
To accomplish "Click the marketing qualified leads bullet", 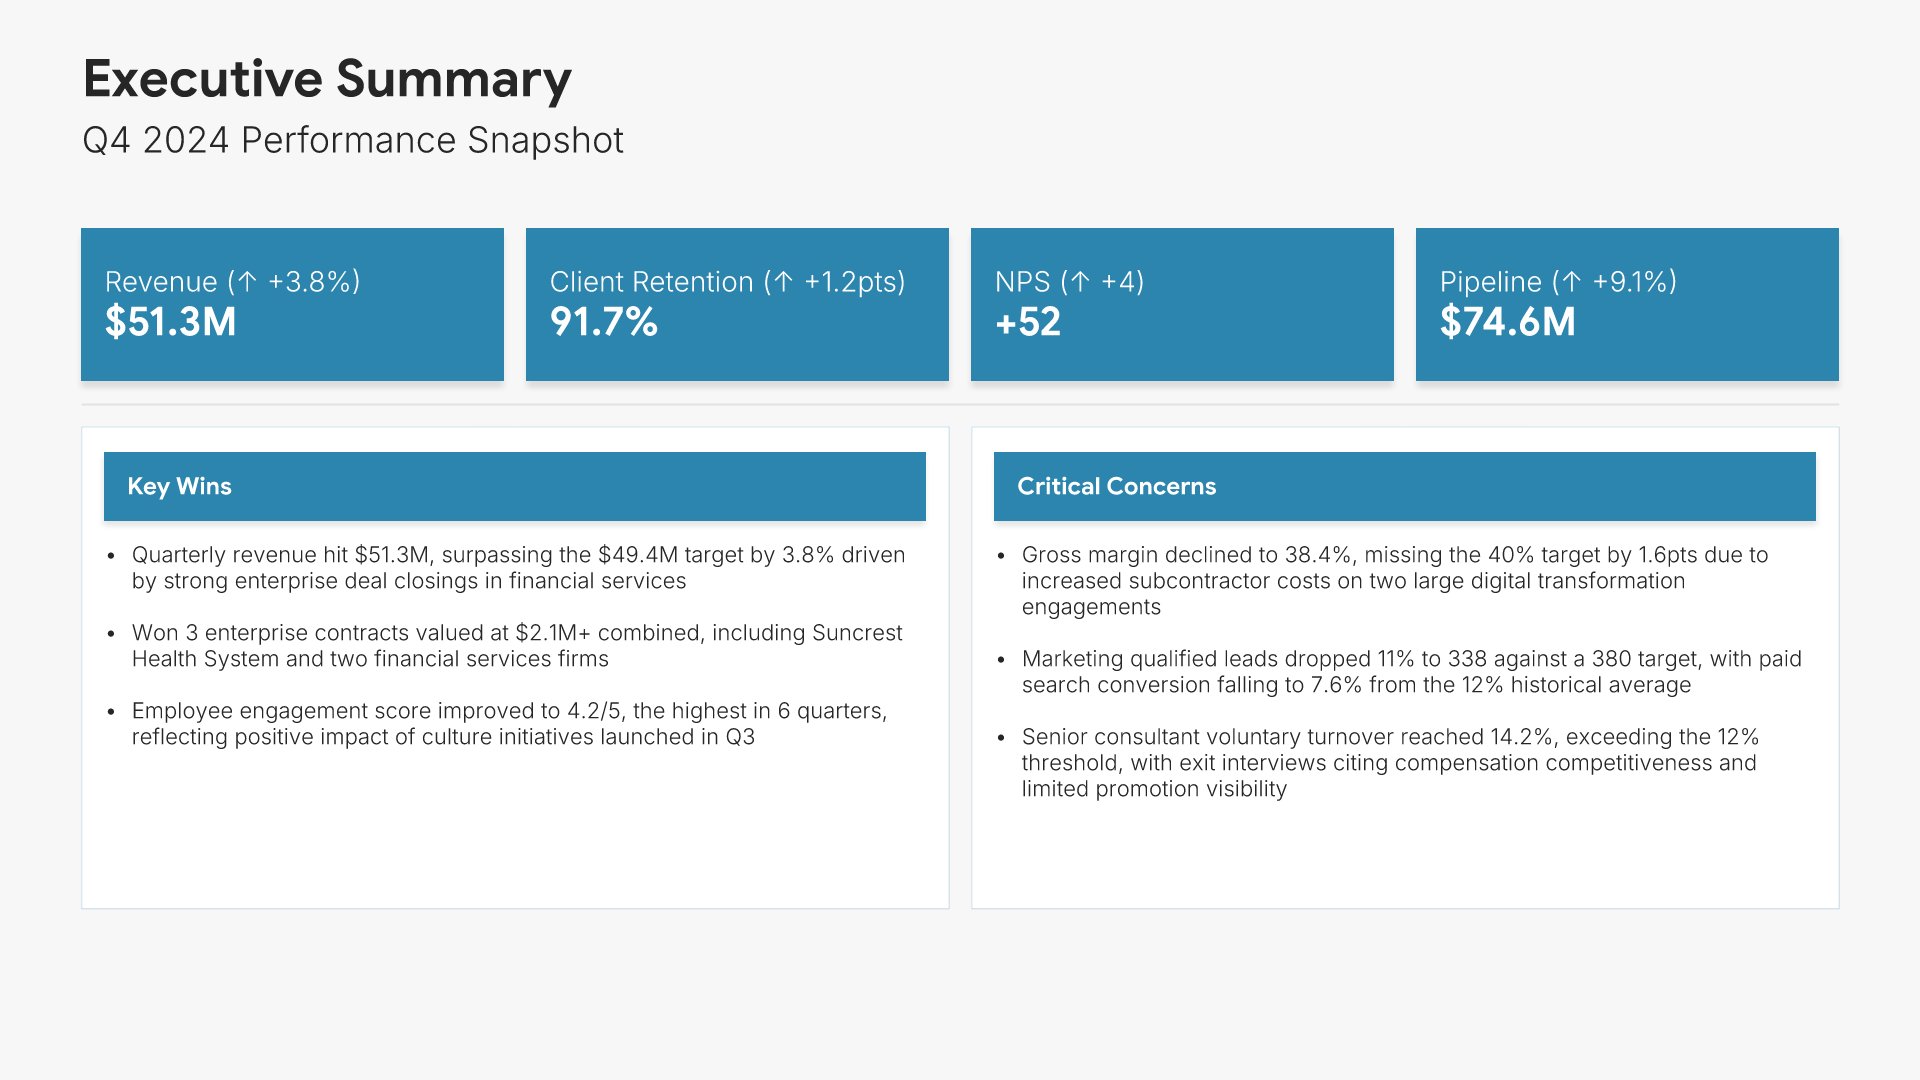I will [x=1411, y=672].
